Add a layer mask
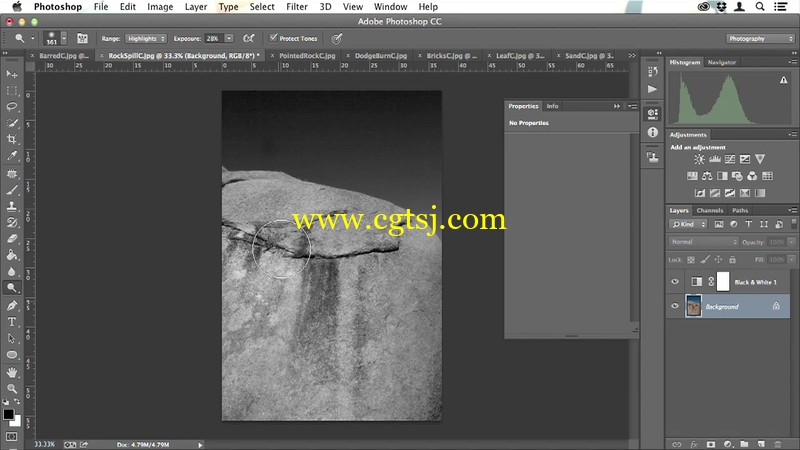The width and height of the screenshot is (800, 450). [711, 444]
